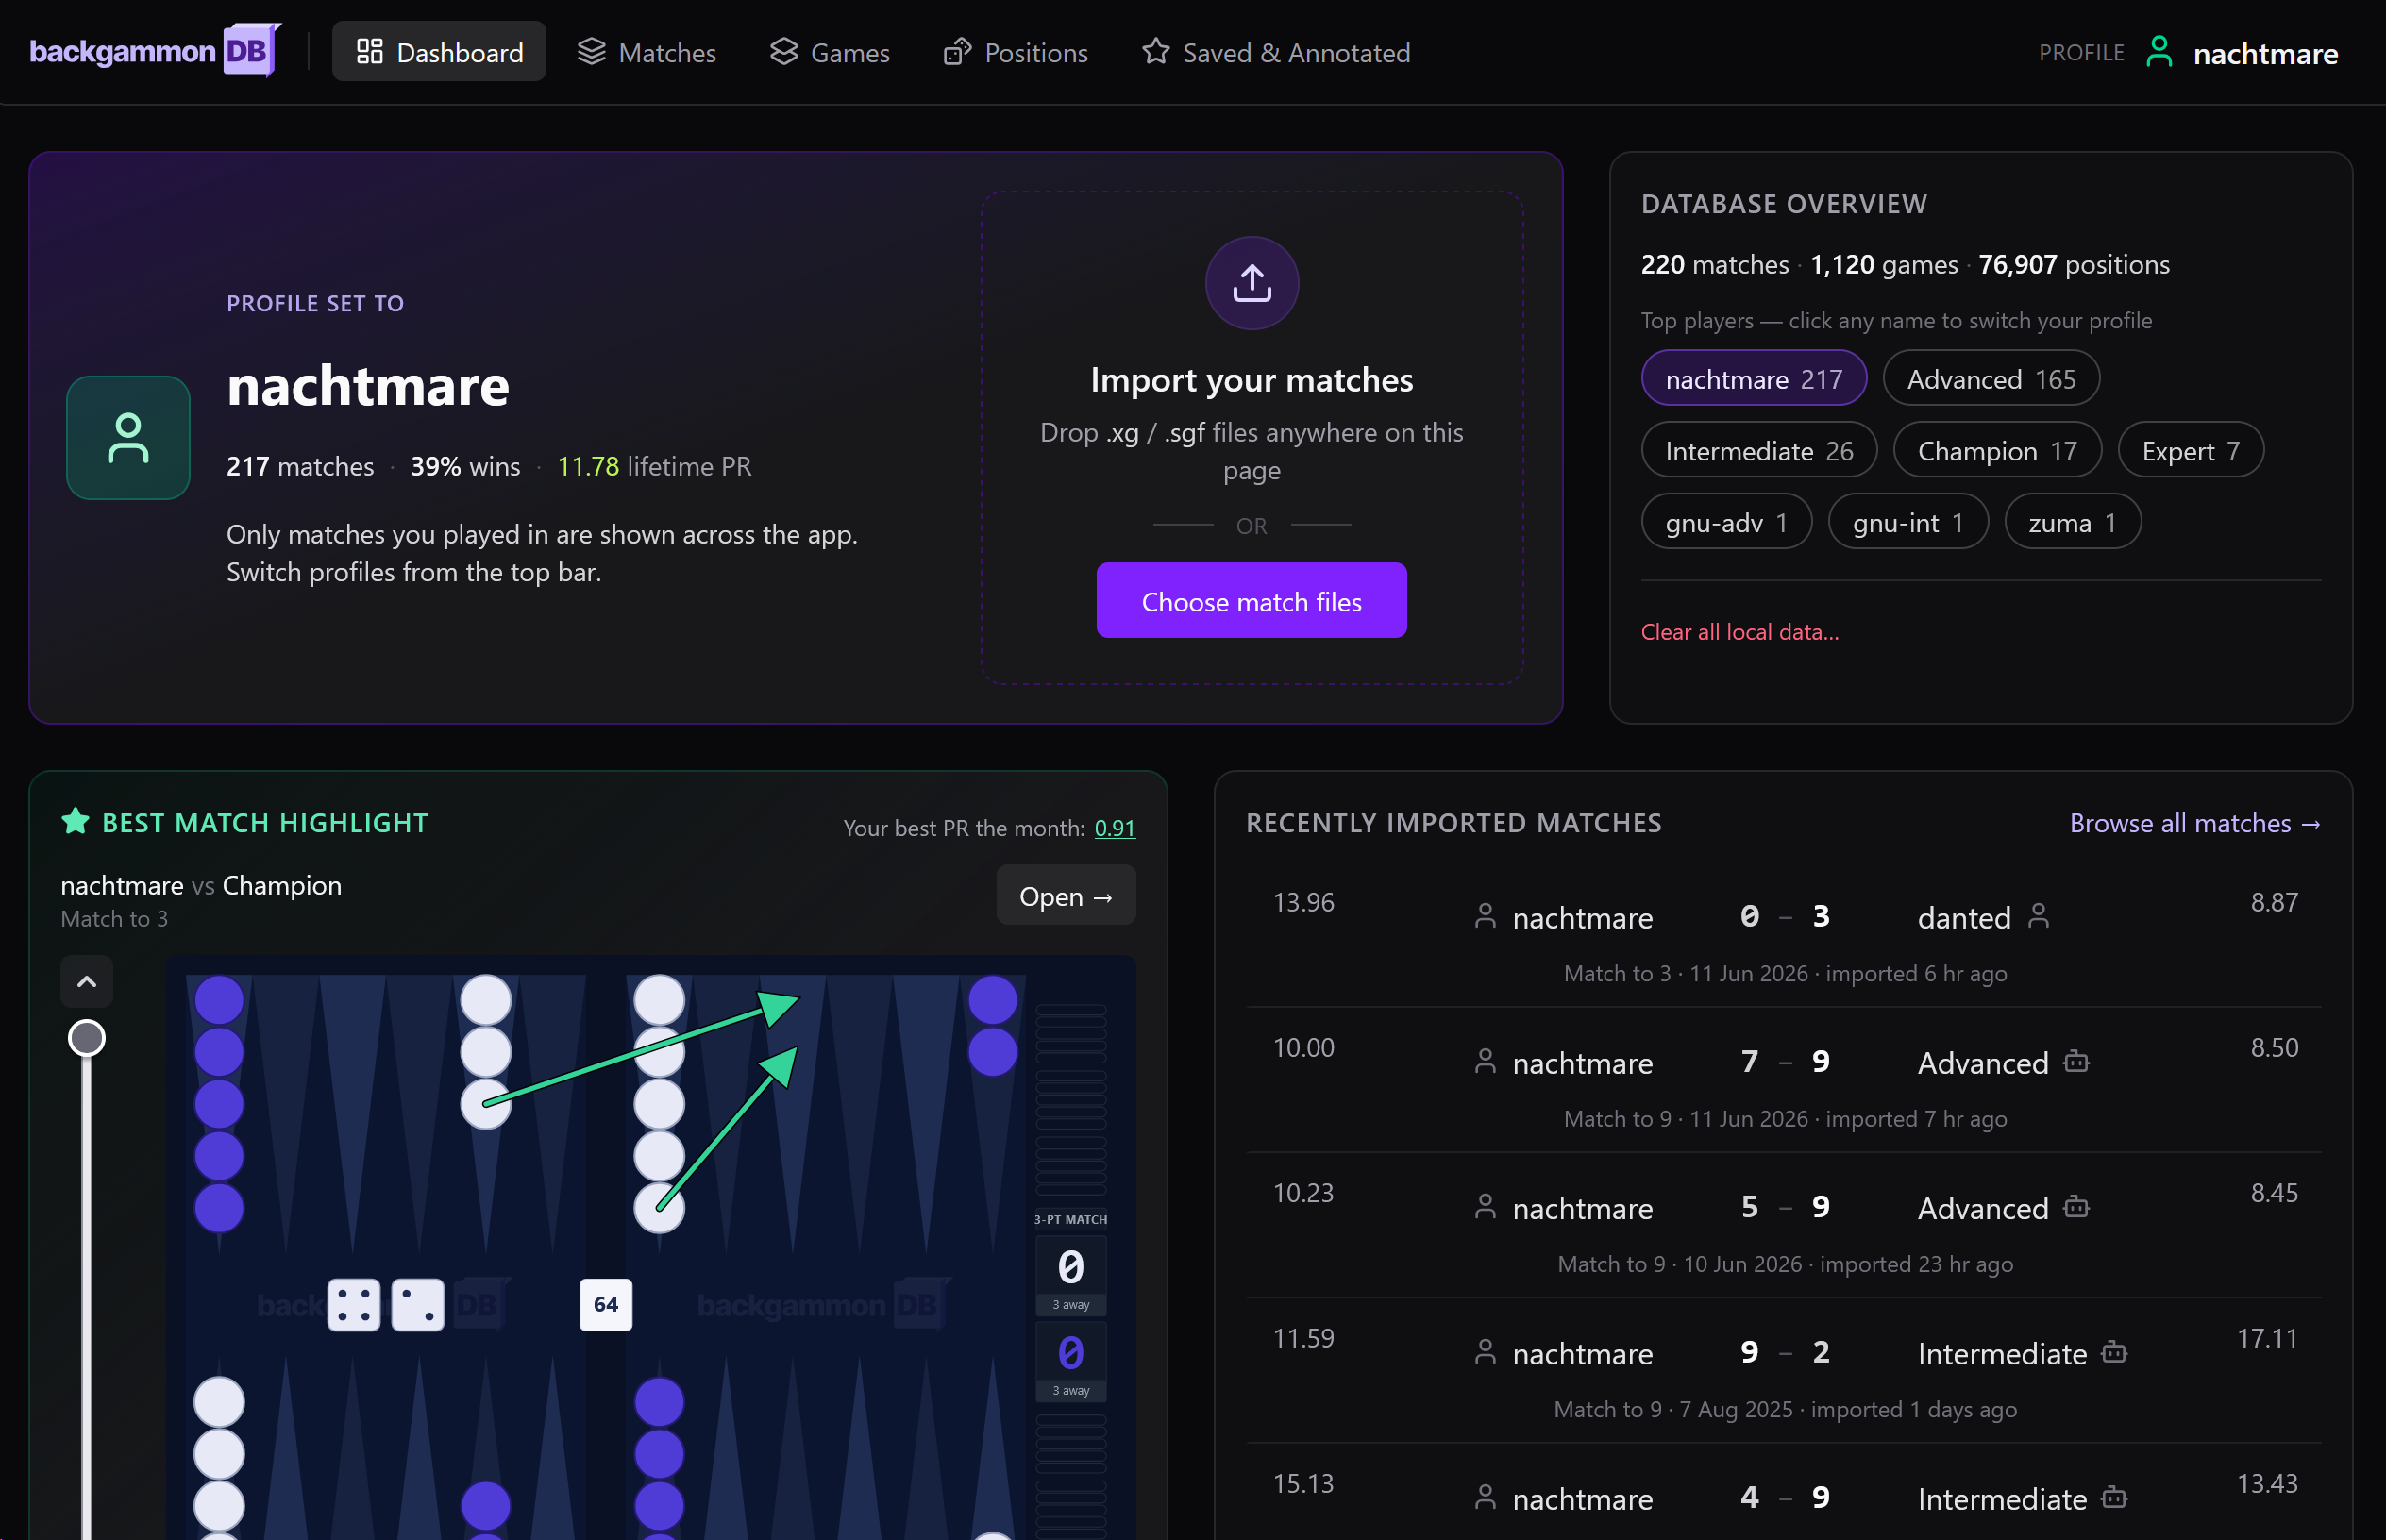Open the nachtmare 9 – 2 Intermediate match
The image size is (2386, 1540).
click(x=1783, y=1370)
